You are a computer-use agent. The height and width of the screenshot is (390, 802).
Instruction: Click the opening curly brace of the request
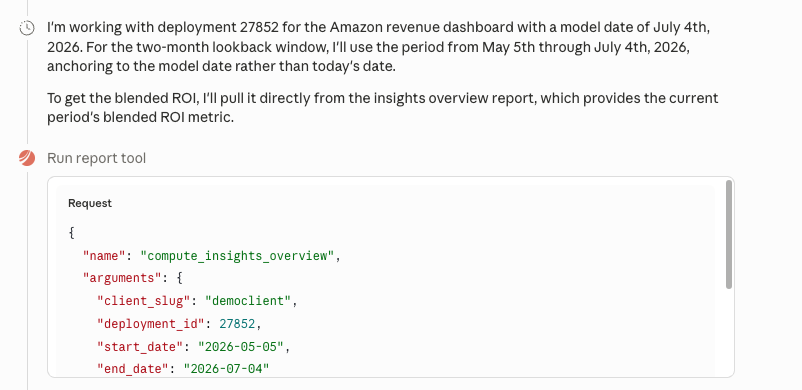coord(72,233)
